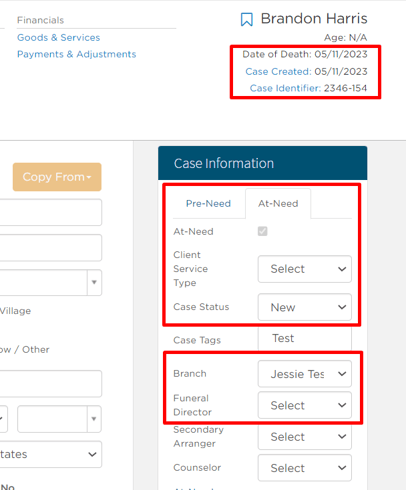This screenshot has height=490, width=406.
Task: Open the Payments & Adjustments link
Action: click(x=77, y=54)
